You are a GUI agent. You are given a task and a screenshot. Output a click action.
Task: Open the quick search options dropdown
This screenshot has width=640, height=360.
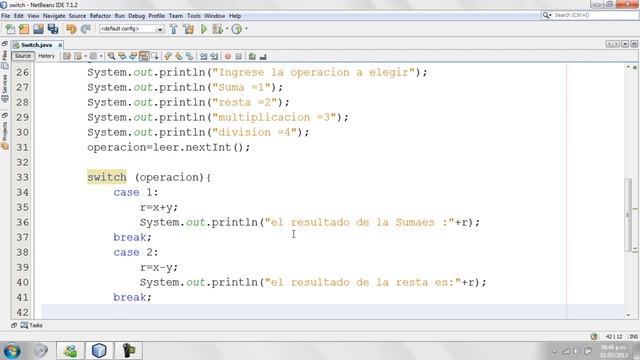[x=547, y=15]
